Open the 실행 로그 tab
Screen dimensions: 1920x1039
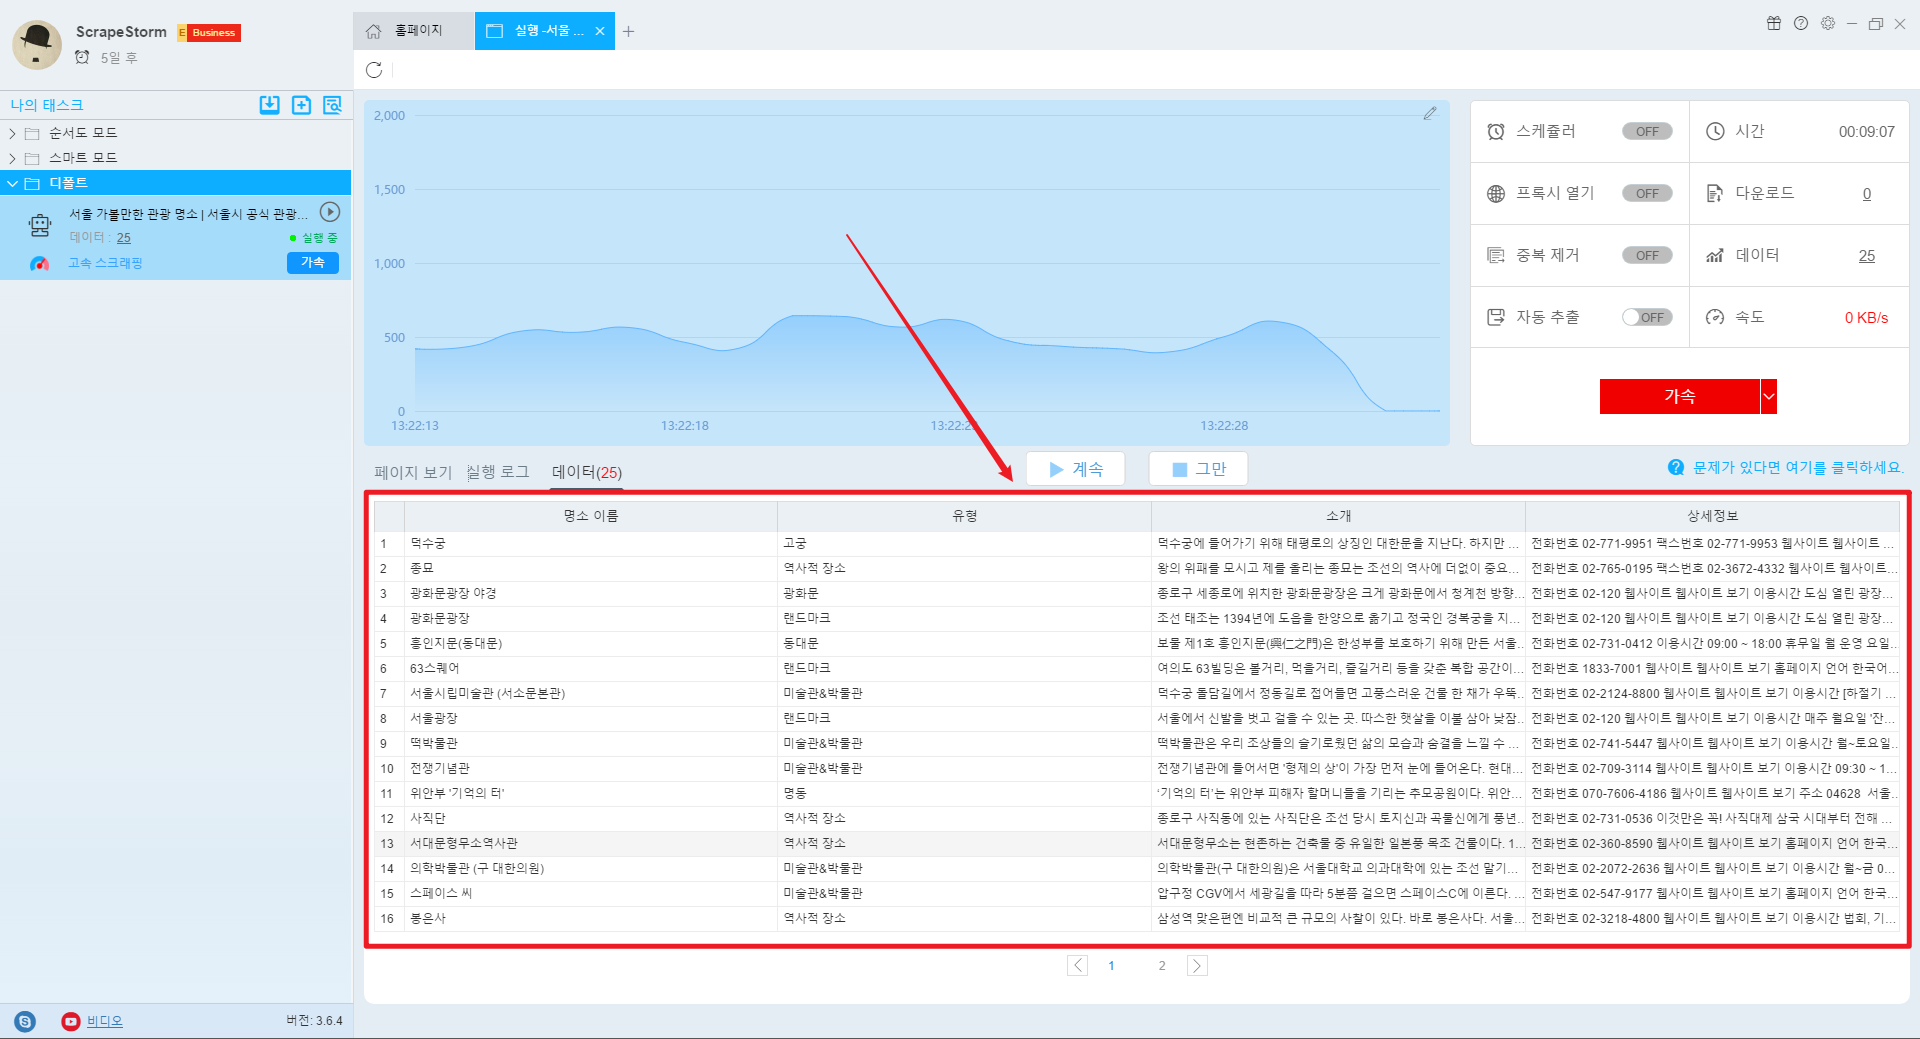(x=498, y=472)
